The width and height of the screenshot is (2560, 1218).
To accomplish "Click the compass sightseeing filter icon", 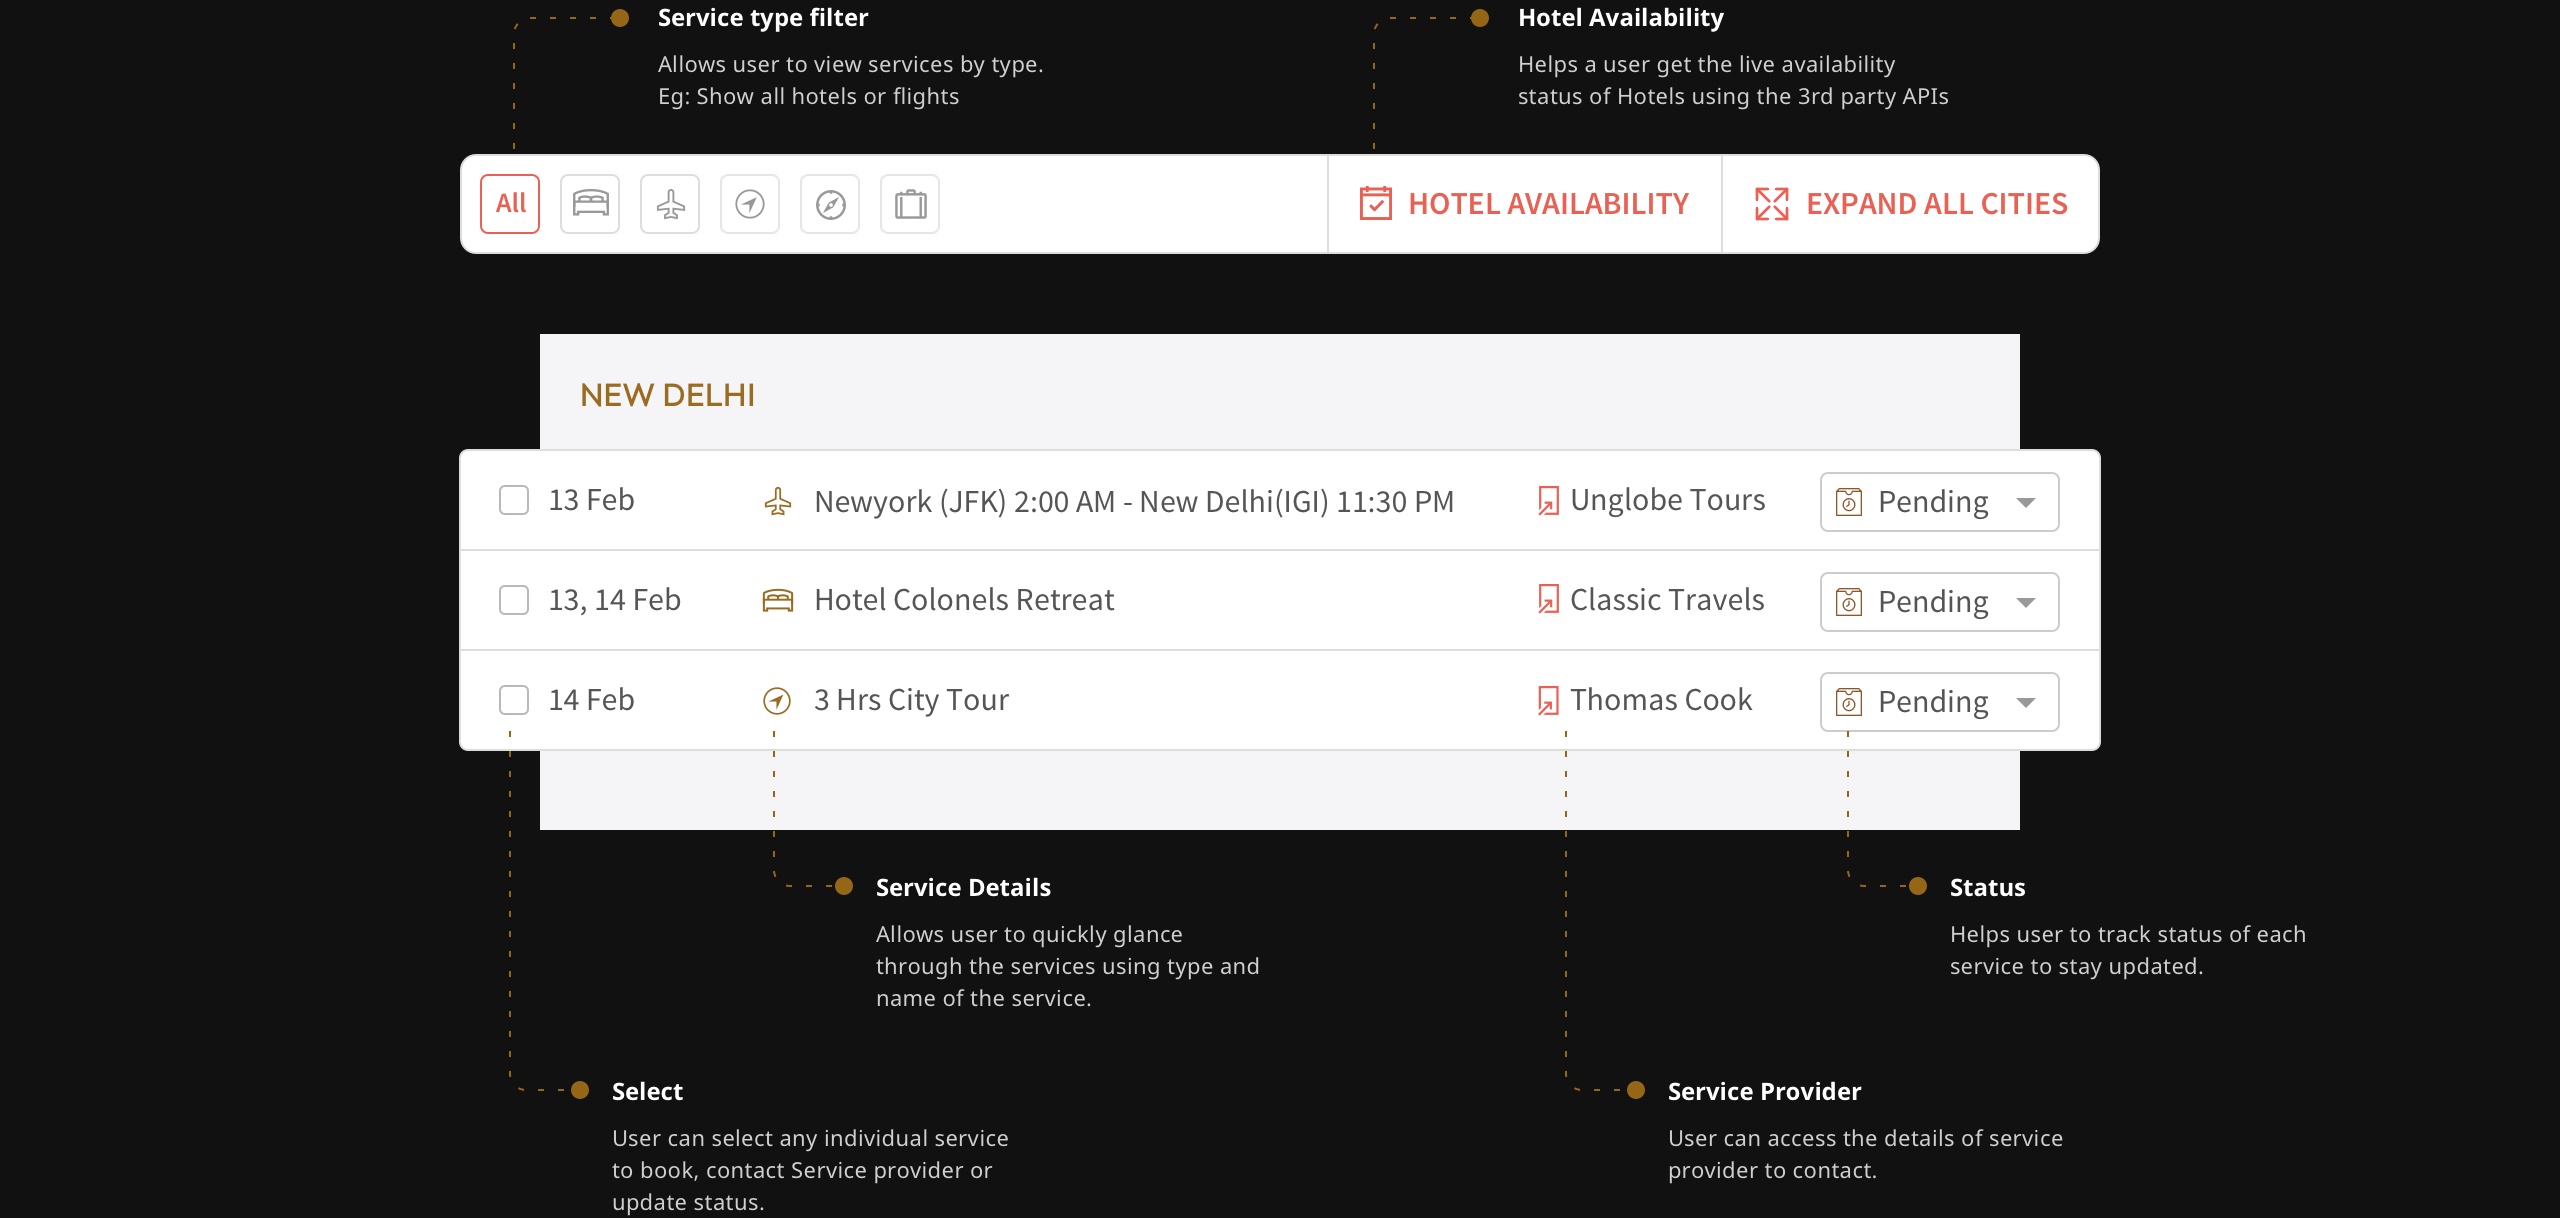I will (x=829, y=203).
